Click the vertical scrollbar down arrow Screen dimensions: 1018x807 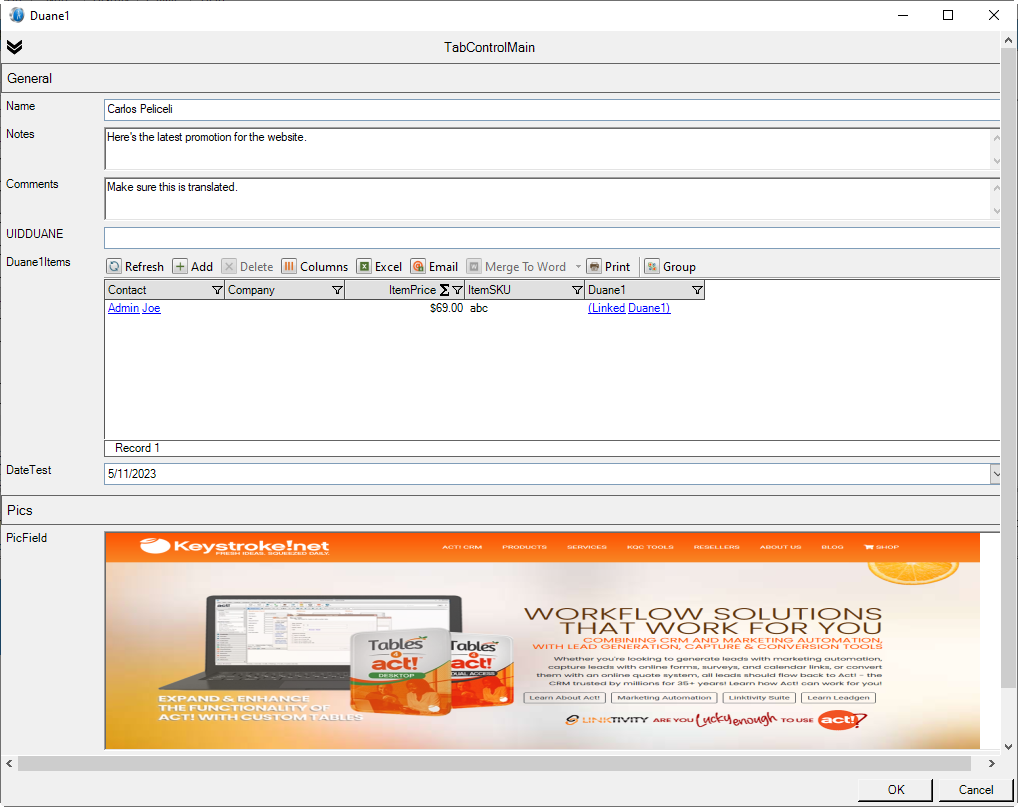tap(1008, 747)
